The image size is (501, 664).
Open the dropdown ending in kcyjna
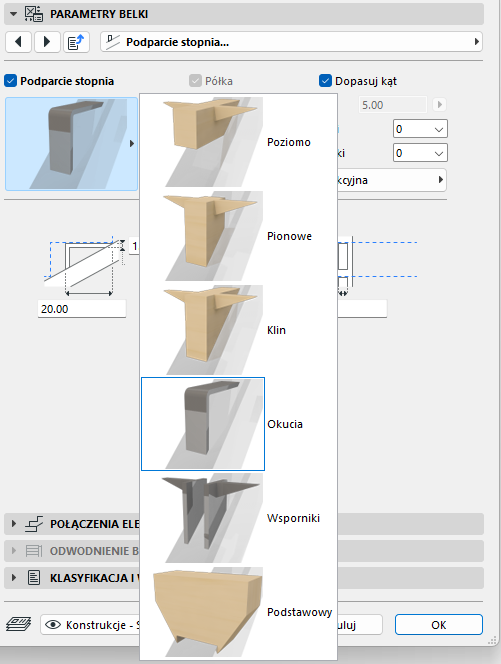(391, 180)
